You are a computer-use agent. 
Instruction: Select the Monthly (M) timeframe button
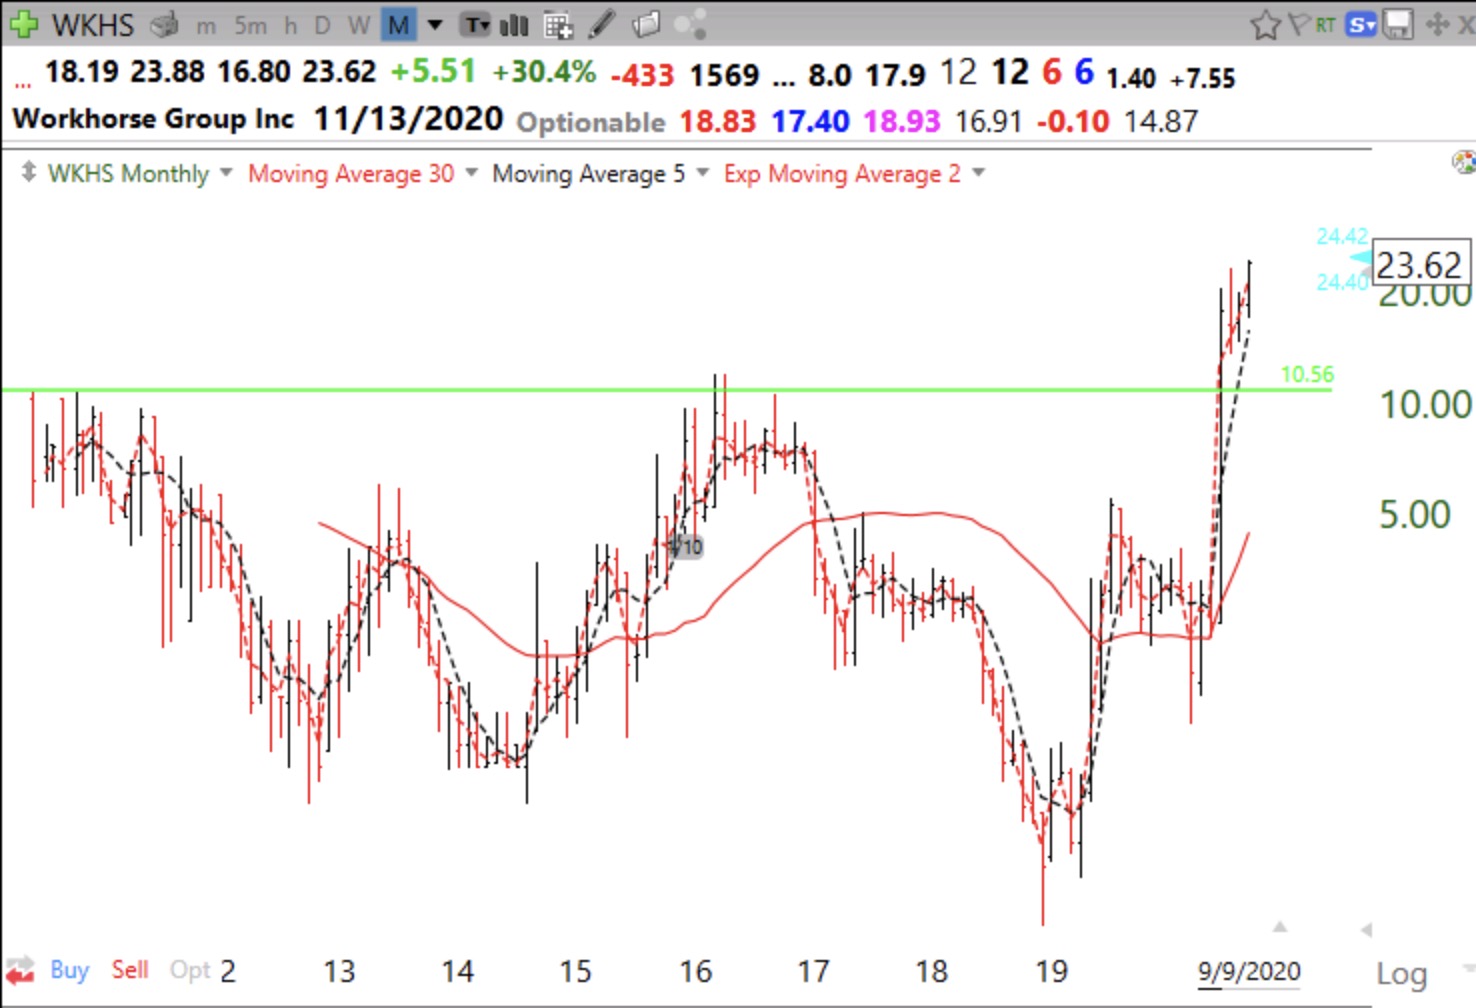(x=398, y=25)
